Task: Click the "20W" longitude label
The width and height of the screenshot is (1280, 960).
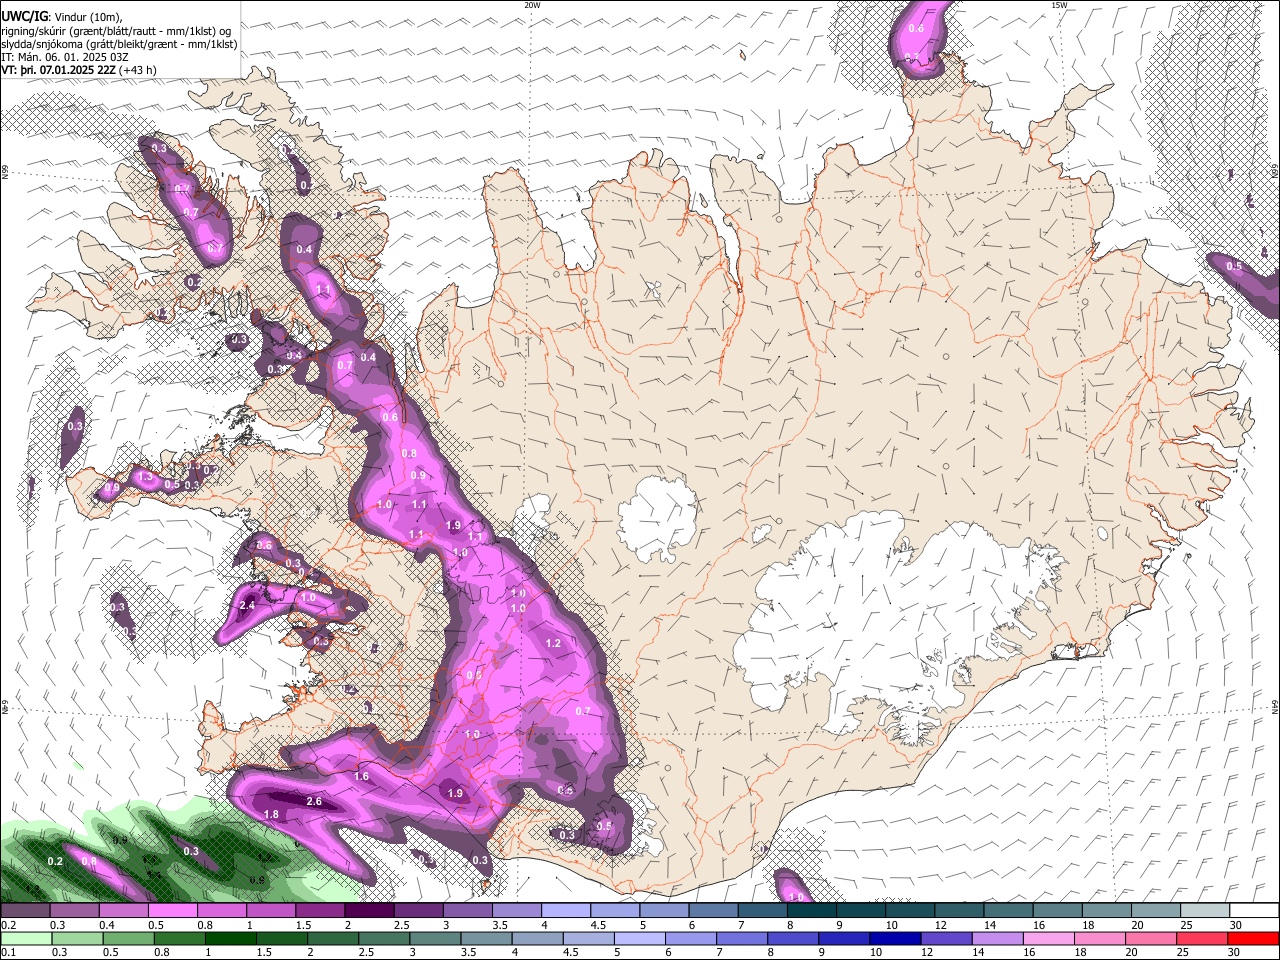Action: [x=532, y=5]
